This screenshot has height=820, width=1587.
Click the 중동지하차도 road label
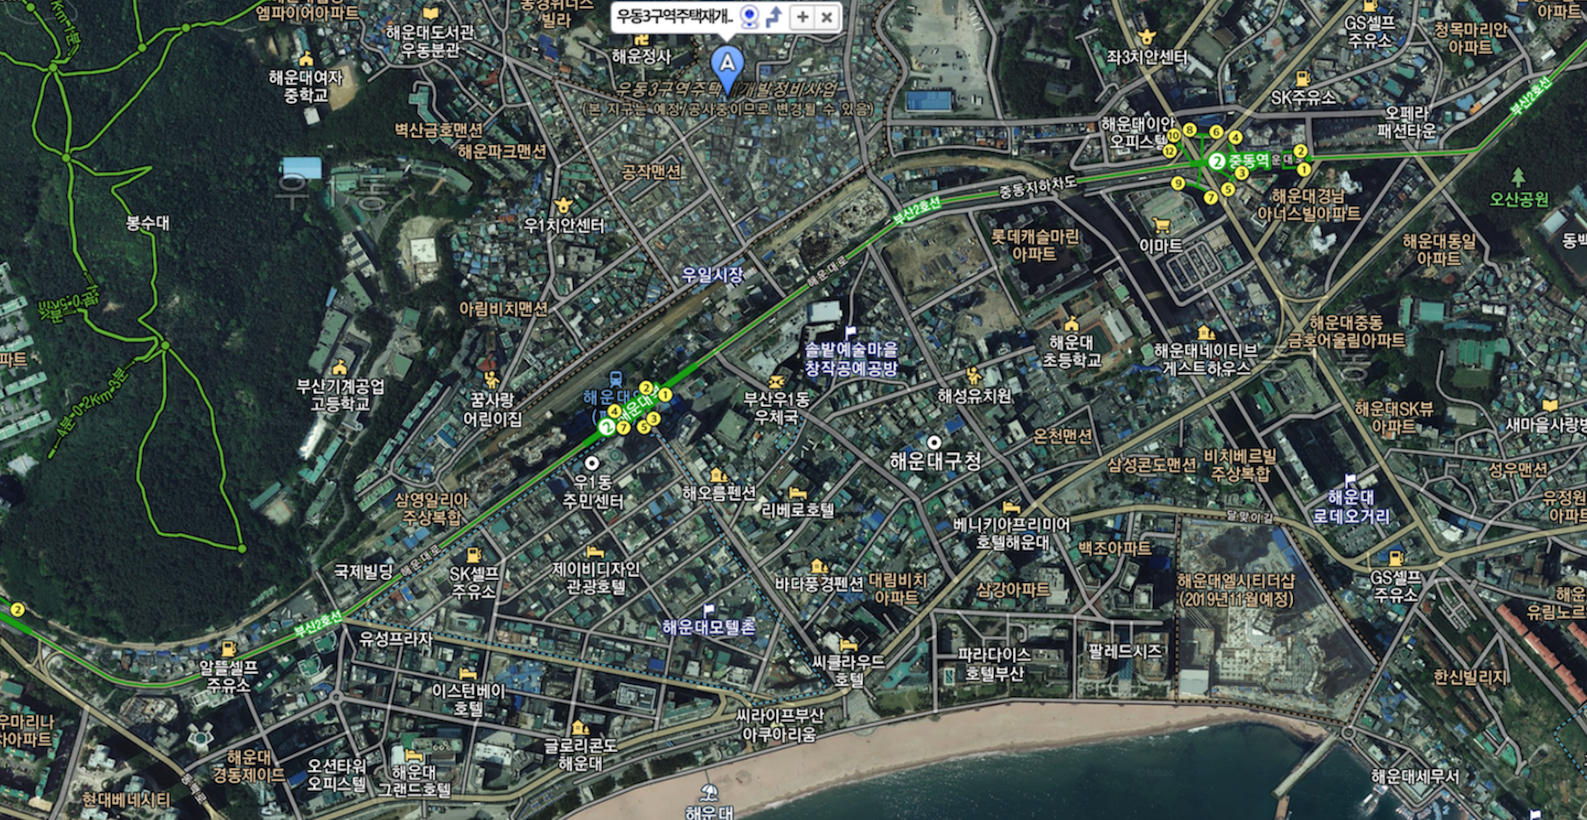(1039, 186)
